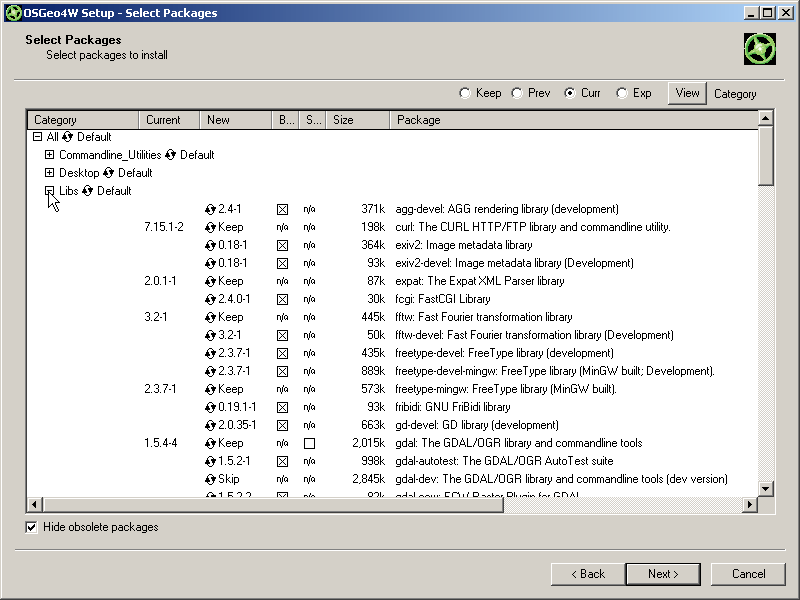Toggle the source checkbox for gdal
This screenshot has width=800, height=600.
click(309, 444)
